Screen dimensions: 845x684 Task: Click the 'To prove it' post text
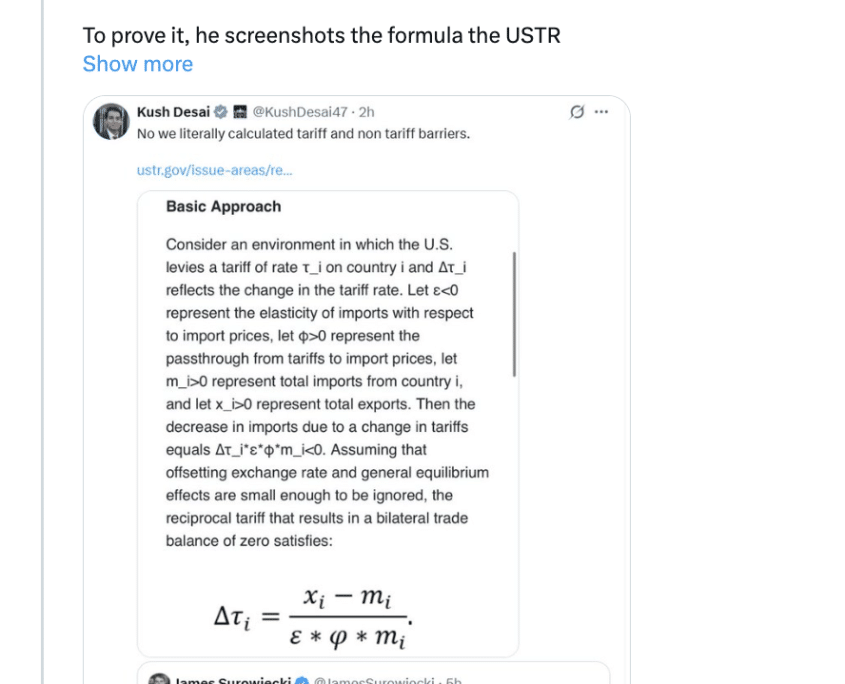321,36
